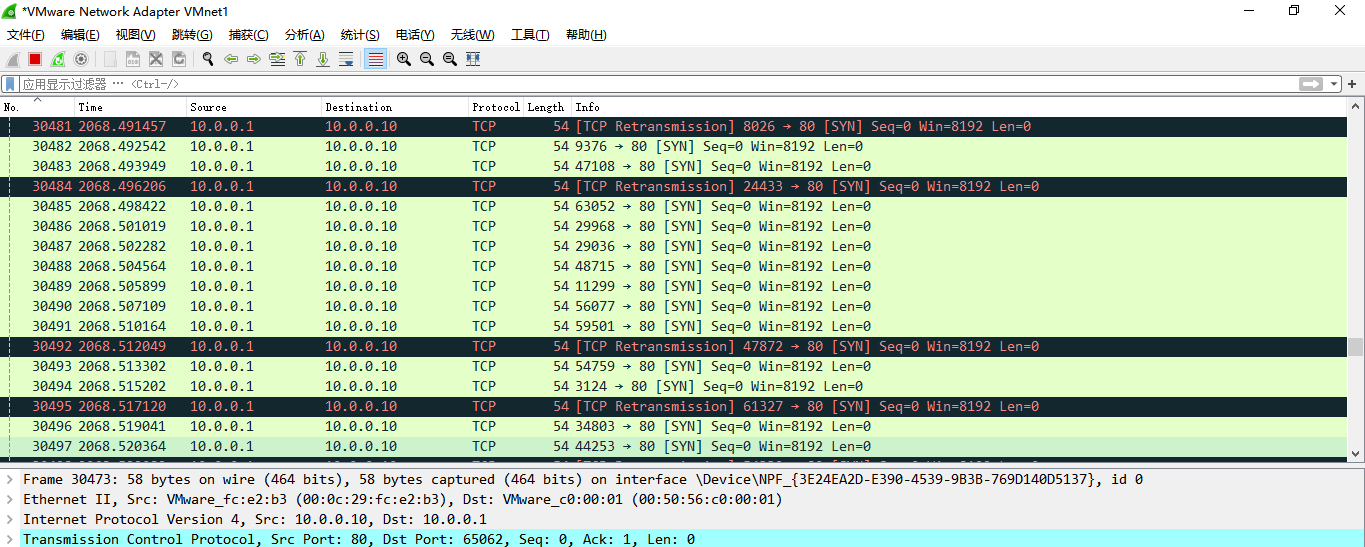This screenshot has width=1365, height=547.
Task: Select packet 30497 from port 44253
Action: point(674,447)
